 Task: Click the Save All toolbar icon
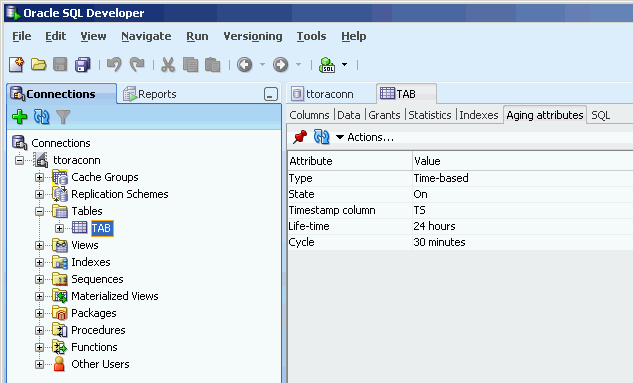click(83, 65)
